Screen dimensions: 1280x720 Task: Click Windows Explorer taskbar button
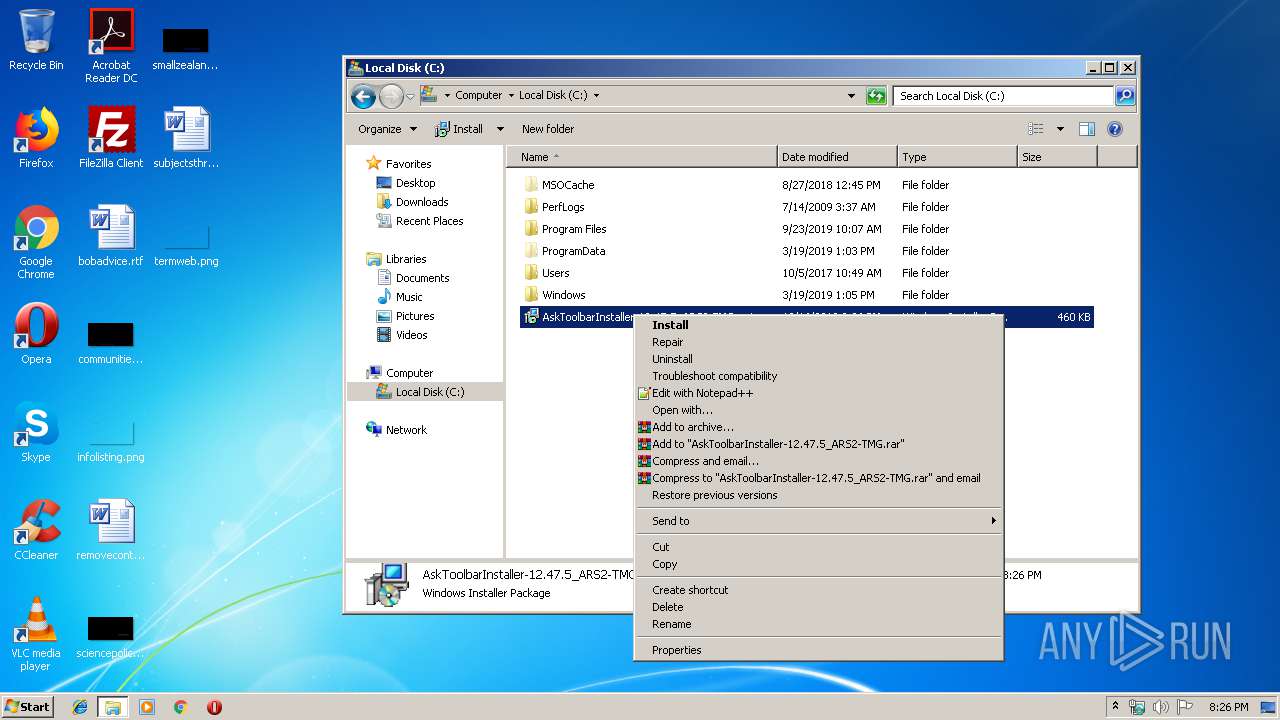point(113,707)
